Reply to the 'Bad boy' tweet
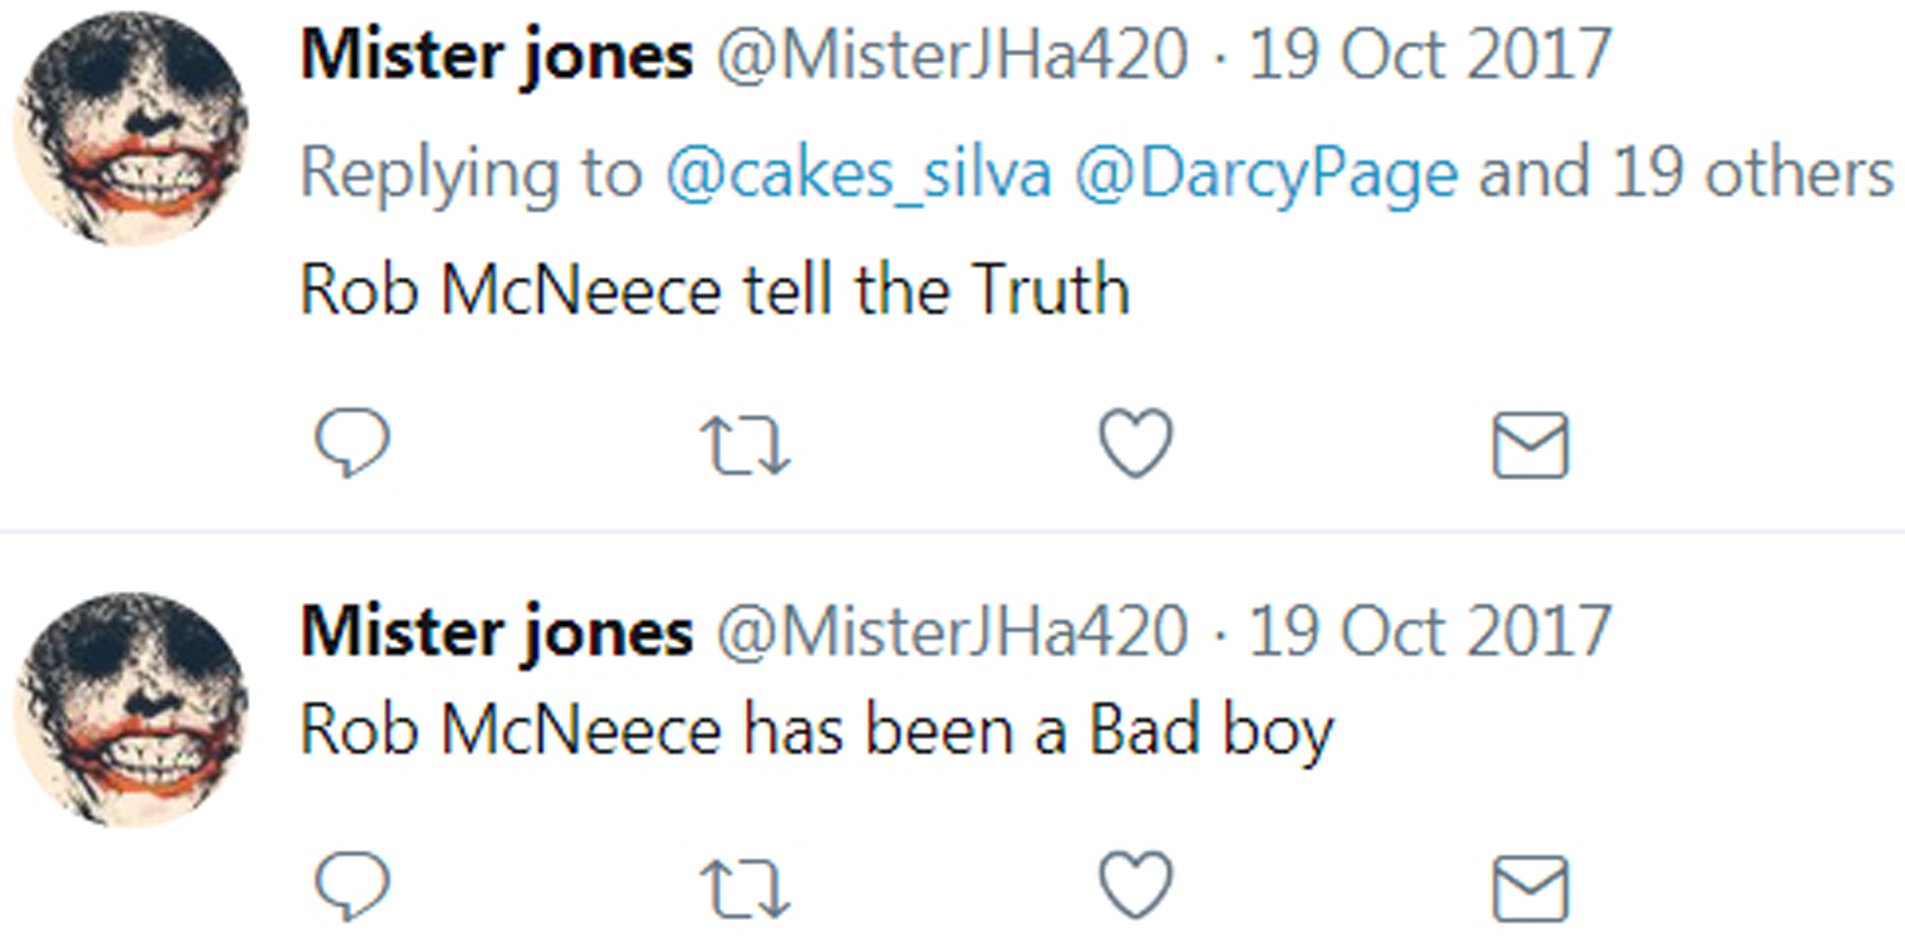The image size is (1905, 943). (352, 886)
